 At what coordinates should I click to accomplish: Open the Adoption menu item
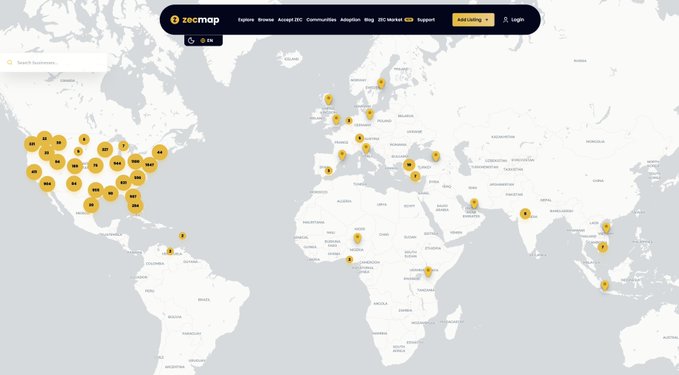[350, 19]
